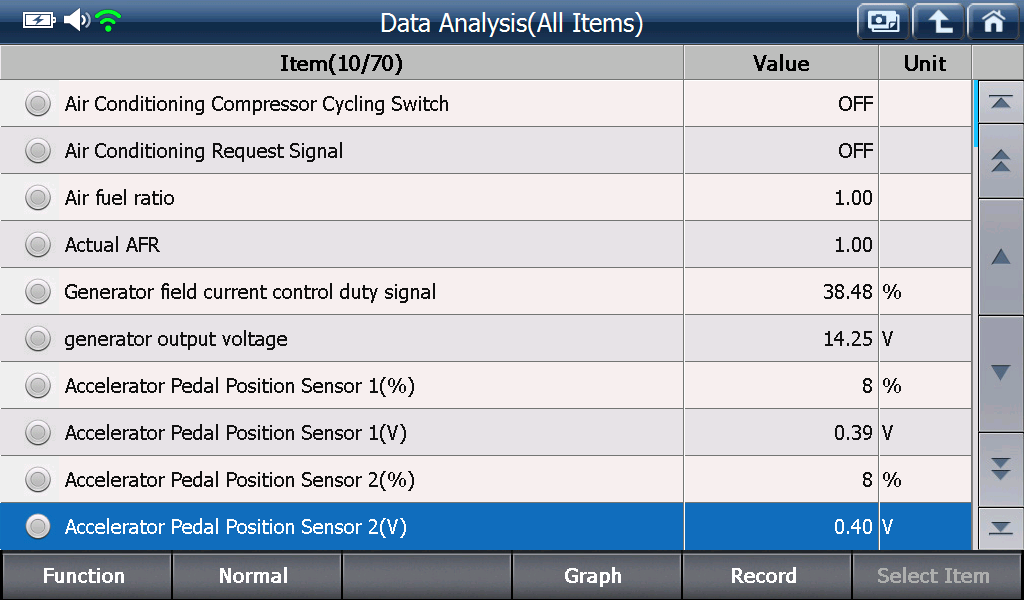Select radio for Actual AFR

[38, 245]
